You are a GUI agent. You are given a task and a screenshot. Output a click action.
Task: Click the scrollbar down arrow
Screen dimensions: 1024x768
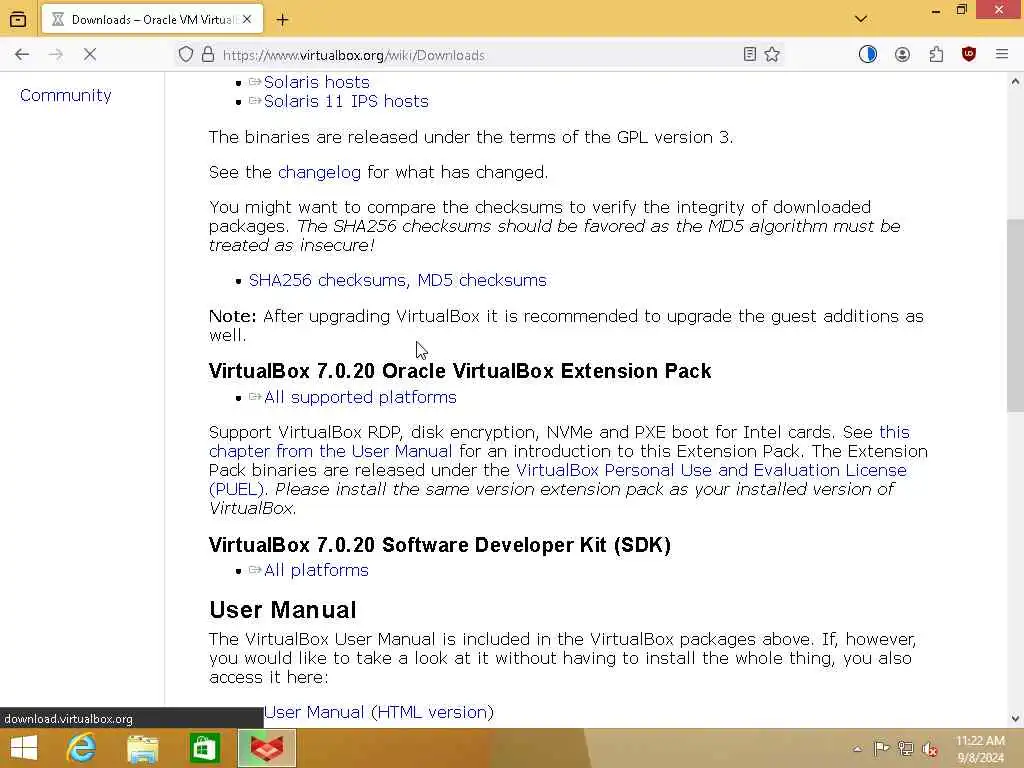[x=1015, y=719]
